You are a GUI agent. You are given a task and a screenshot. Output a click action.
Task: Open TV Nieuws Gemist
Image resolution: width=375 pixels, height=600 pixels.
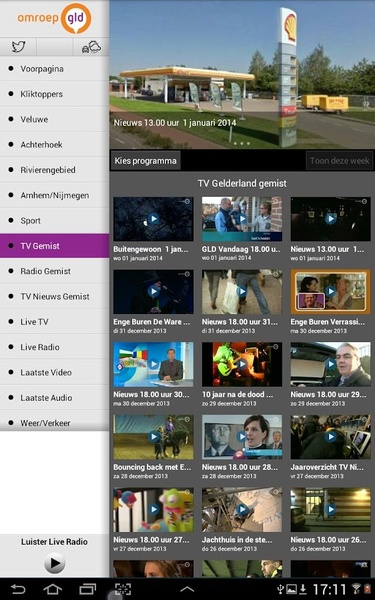[x=54, y=296]
